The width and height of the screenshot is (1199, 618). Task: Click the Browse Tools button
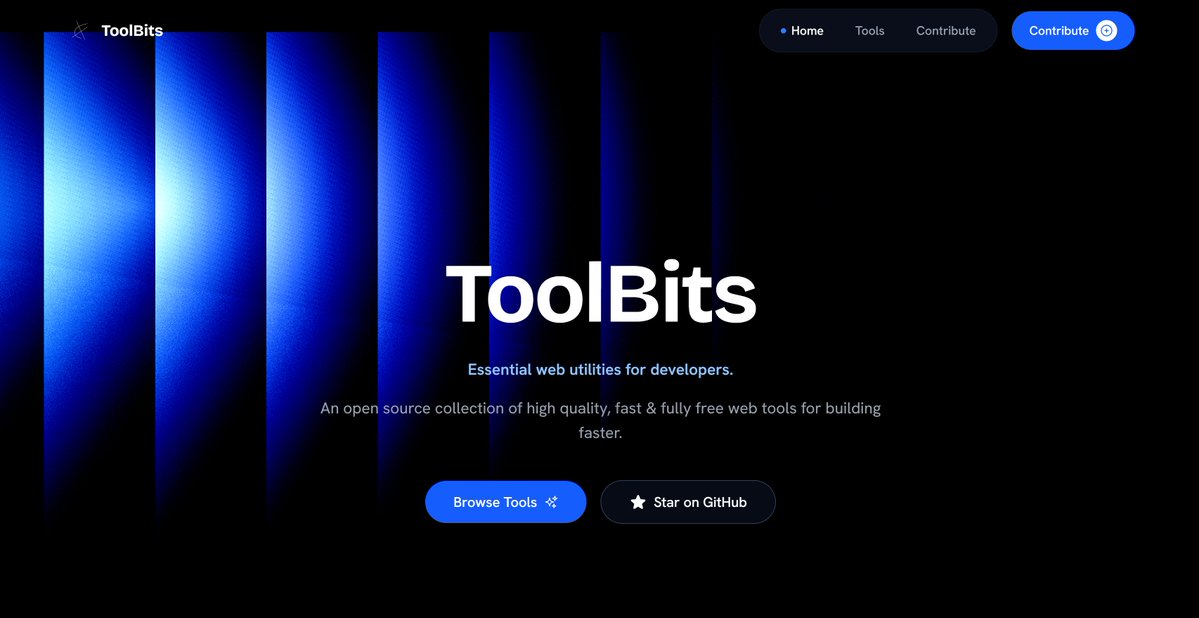tap(505, 502)
